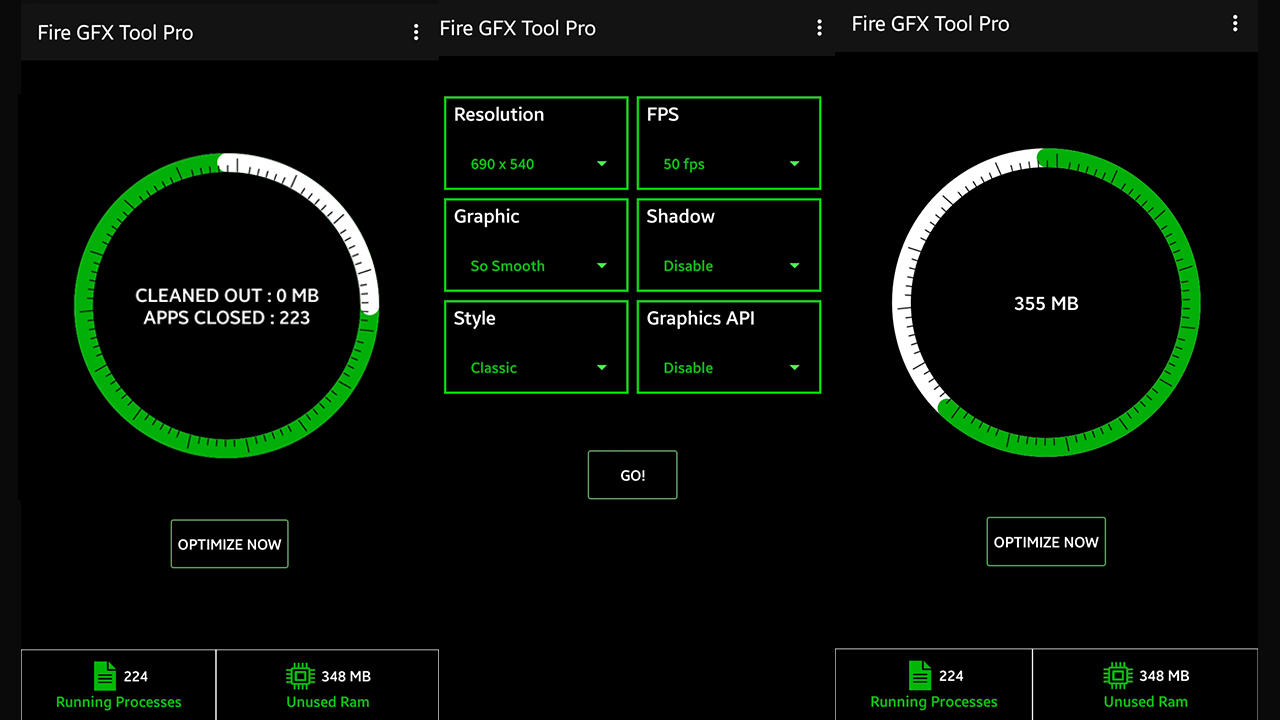Tap the Unused Ram chip icon under APPS CLOSED gauge
Viewport: 1280px width, 720px height.
tap(300, 677)
